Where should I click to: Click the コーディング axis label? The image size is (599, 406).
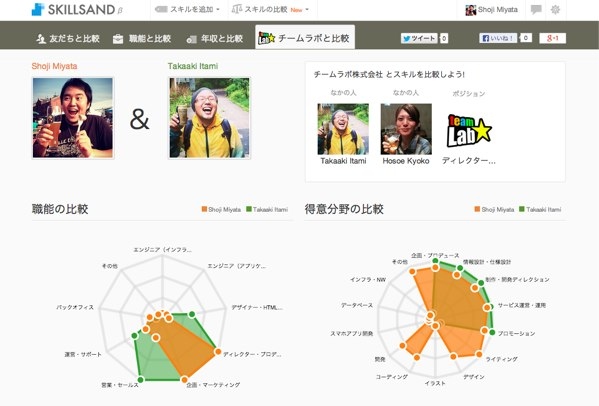[x=392, y=377]
